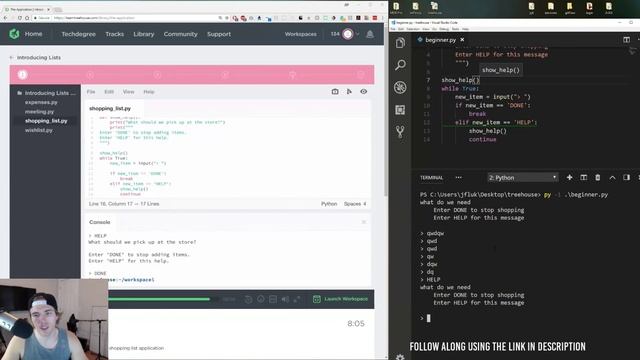640x360 pixels.
Task: Open terminal panel ellipsis menu
Action: (458, 178)
